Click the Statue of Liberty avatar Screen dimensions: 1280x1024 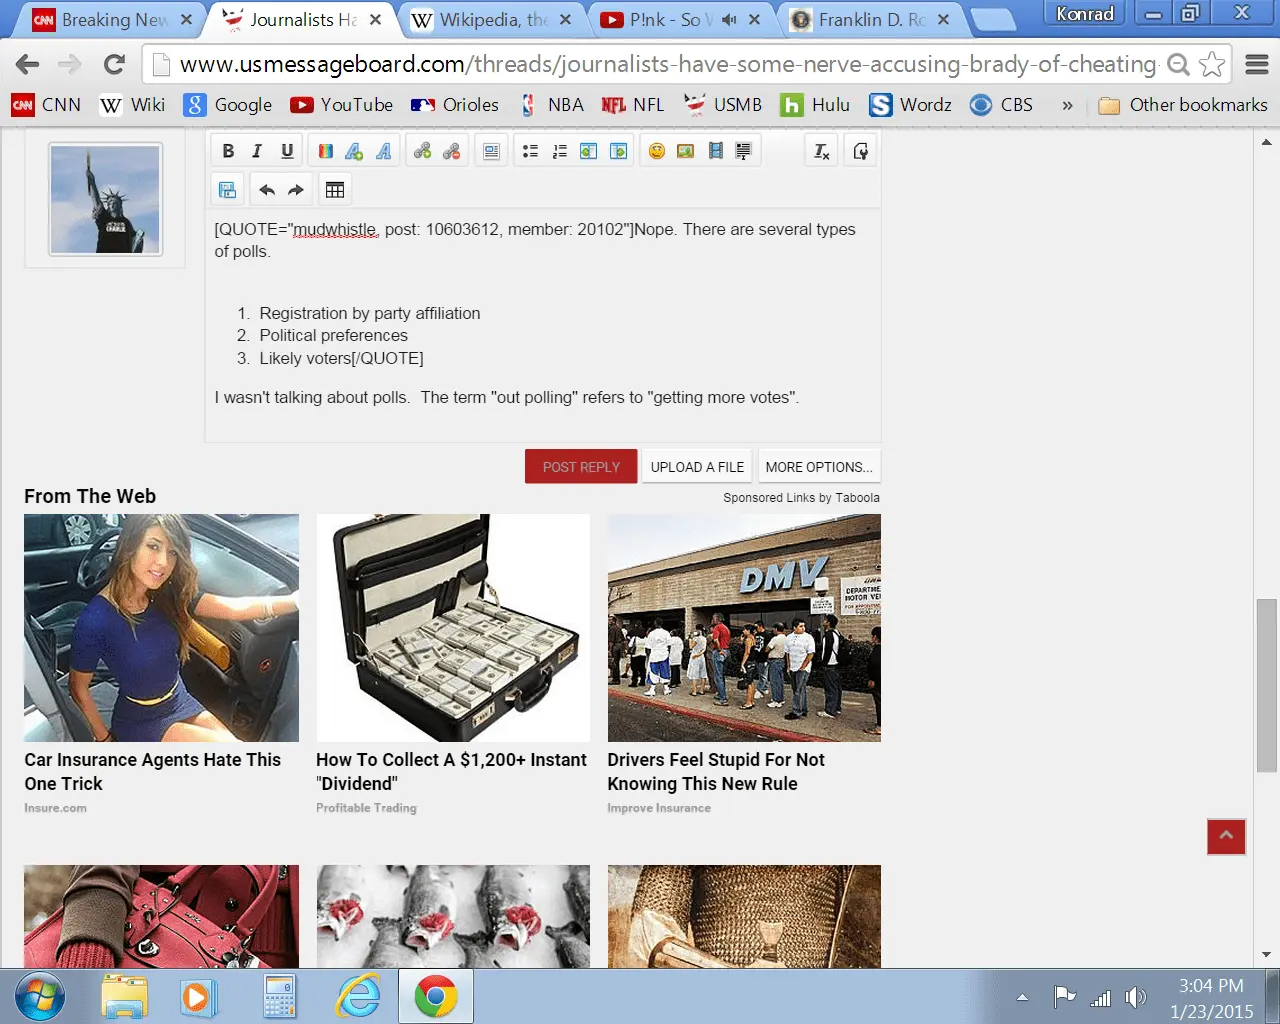(106, 199)
